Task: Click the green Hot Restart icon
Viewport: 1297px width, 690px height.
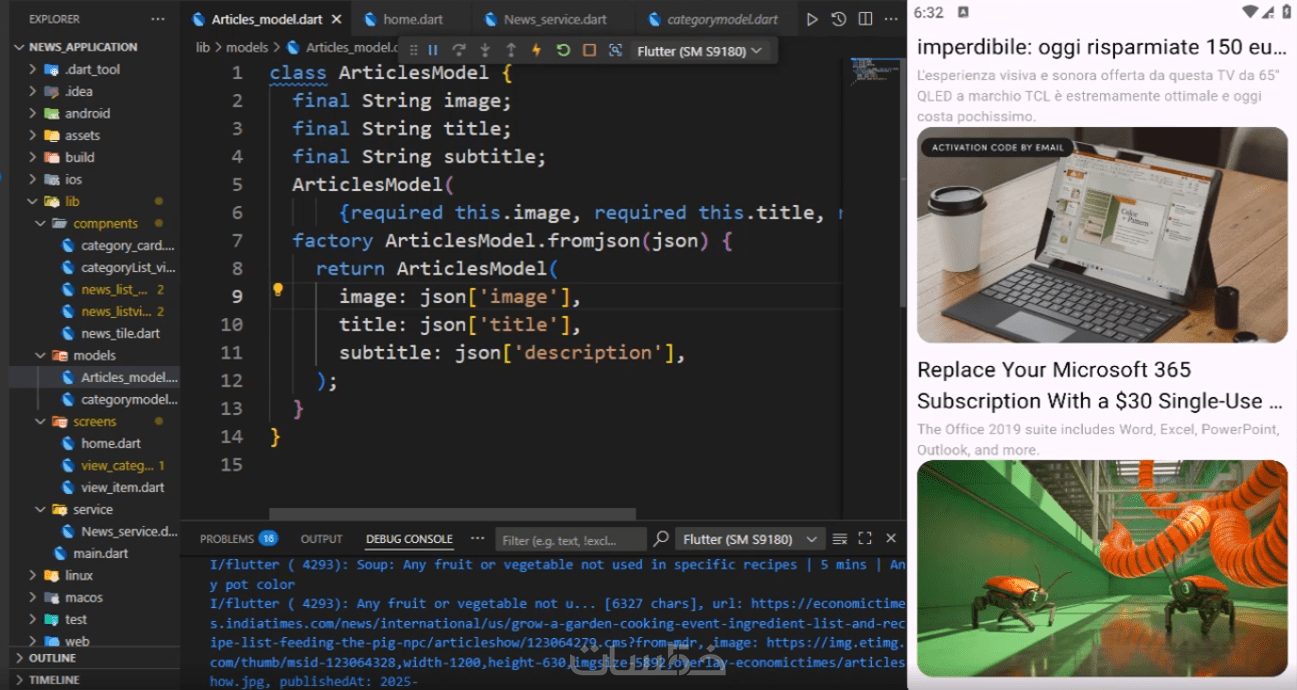Action: [x=563, y=50]
